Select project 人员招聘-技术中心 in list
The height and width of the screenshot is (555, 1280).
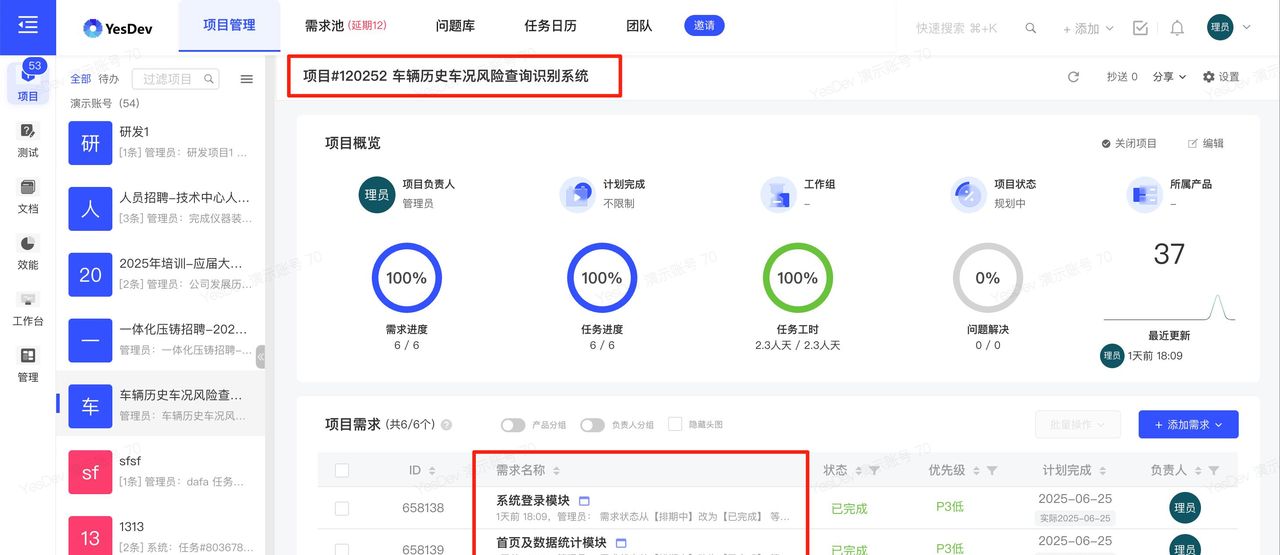click(161, 208)
